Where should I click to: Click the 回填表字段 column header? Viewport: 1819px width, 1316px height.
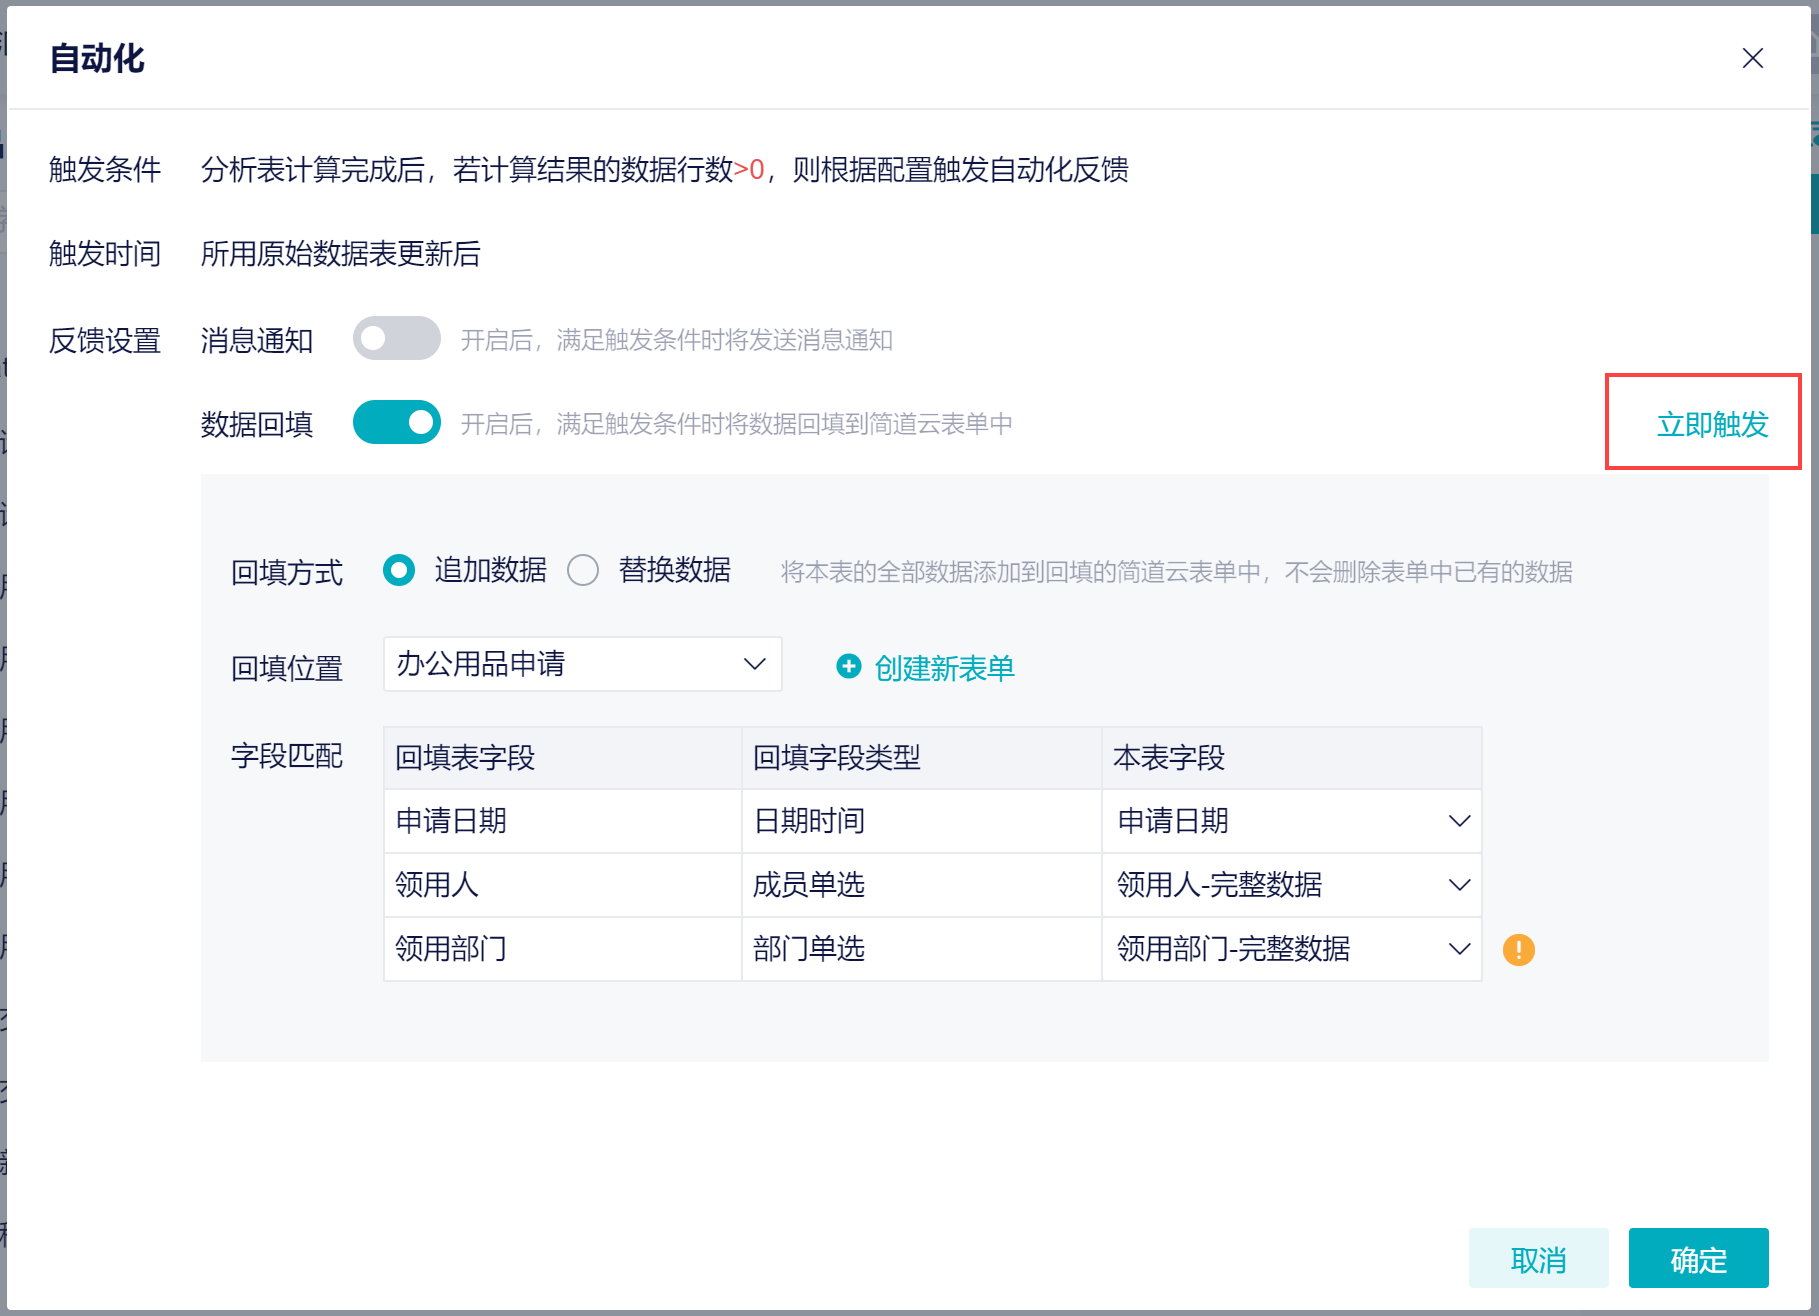563,758
